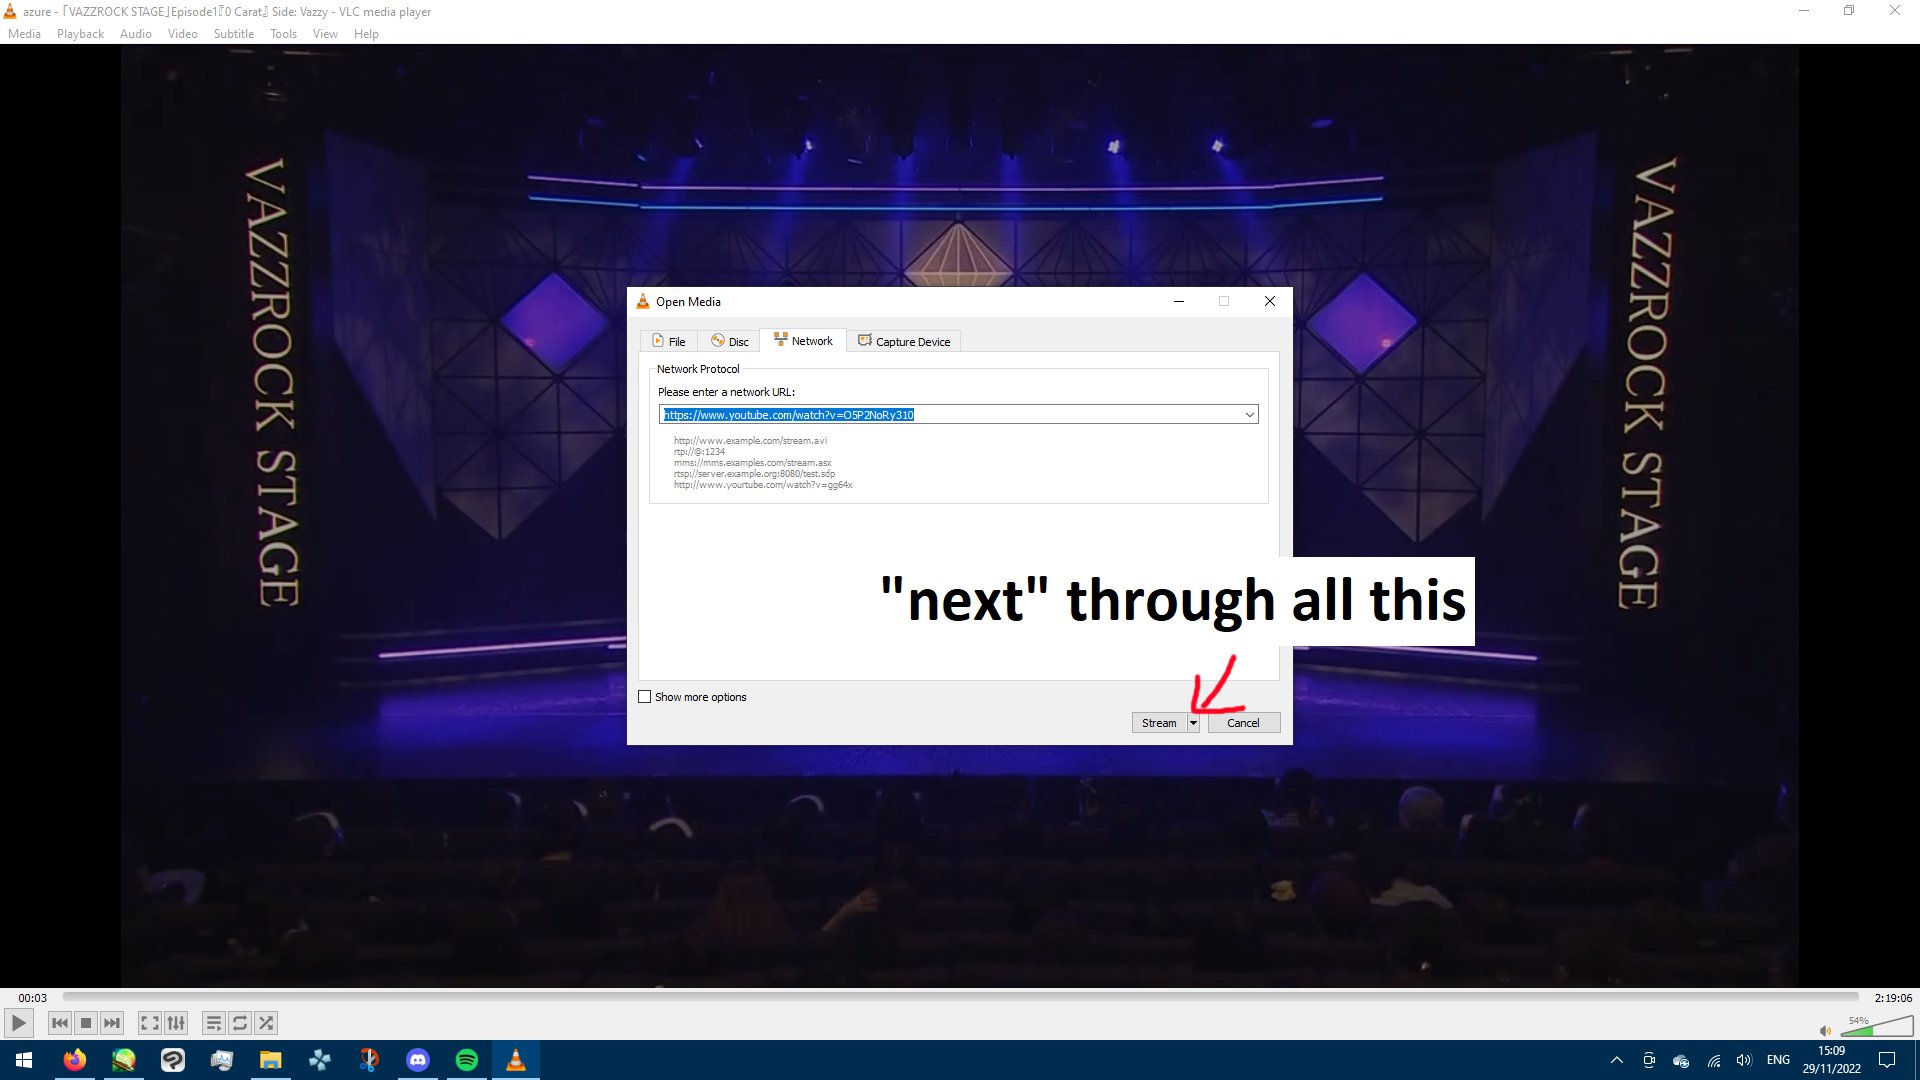
Task: Open the Video menu
Action: (182, 34)
